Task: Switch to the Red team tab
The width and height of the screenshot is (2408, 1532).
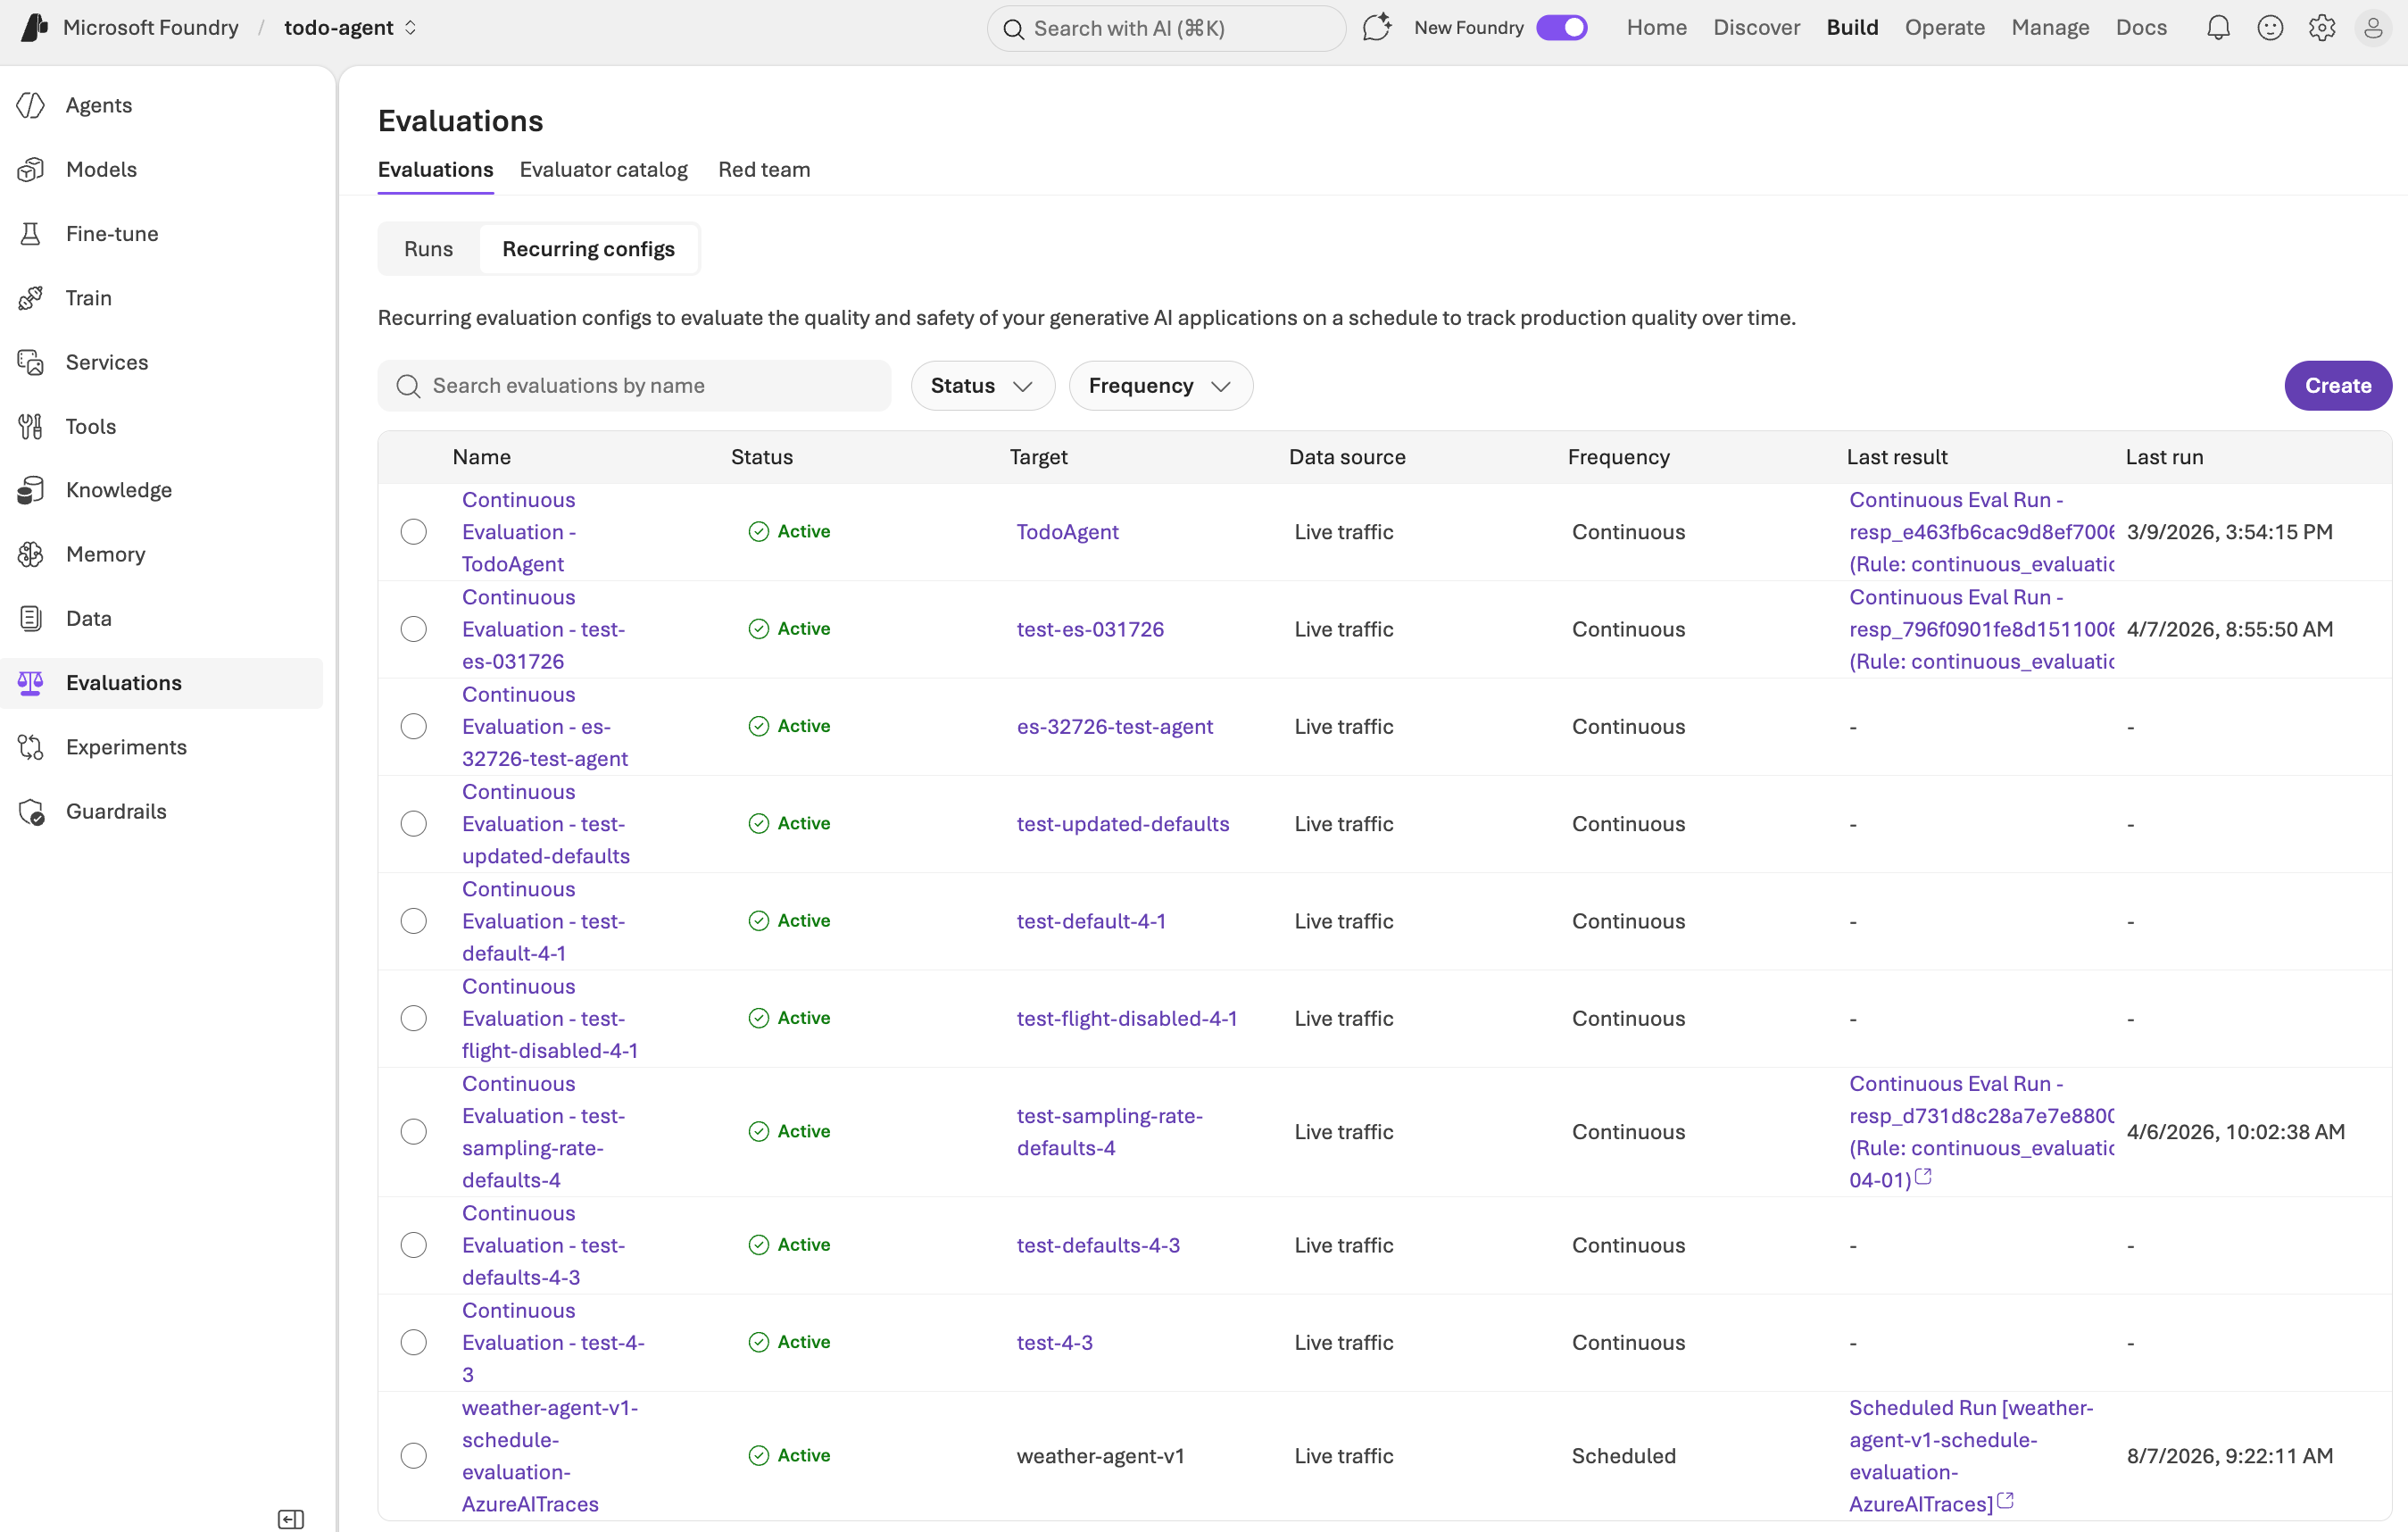Action: 764,169
